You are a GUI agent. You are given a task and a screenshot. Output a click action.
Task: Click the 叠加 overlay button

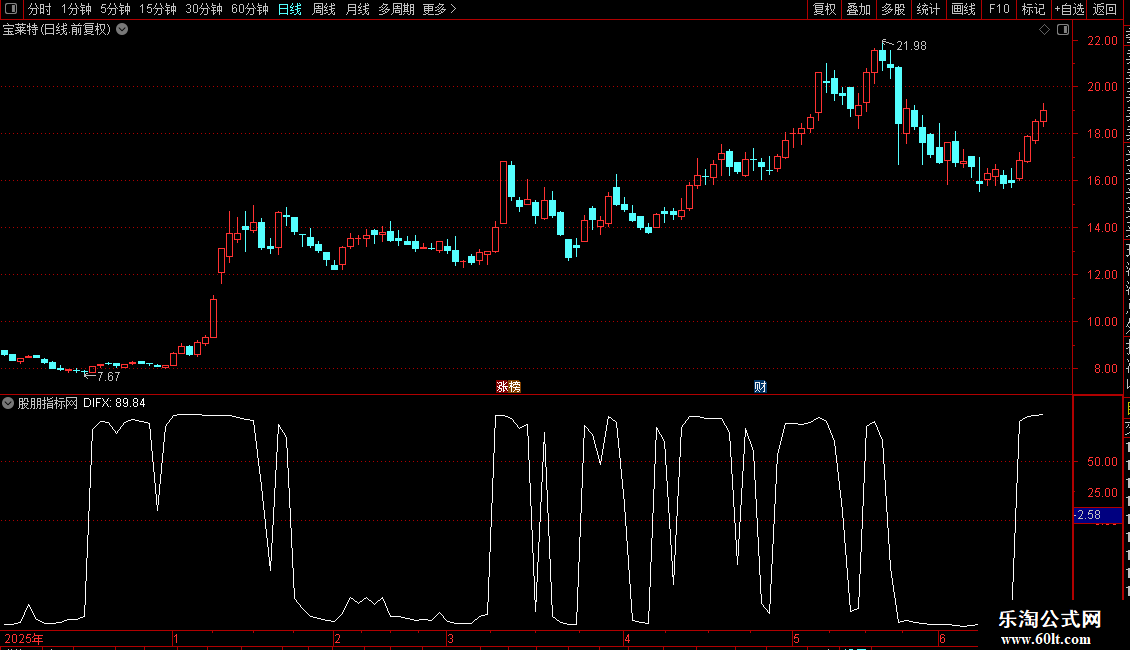coord(858,9)
